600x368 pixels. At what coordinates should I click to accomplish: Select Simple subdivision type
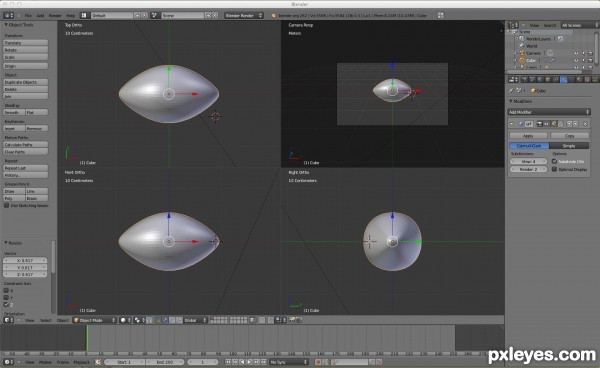pos(569,146)
